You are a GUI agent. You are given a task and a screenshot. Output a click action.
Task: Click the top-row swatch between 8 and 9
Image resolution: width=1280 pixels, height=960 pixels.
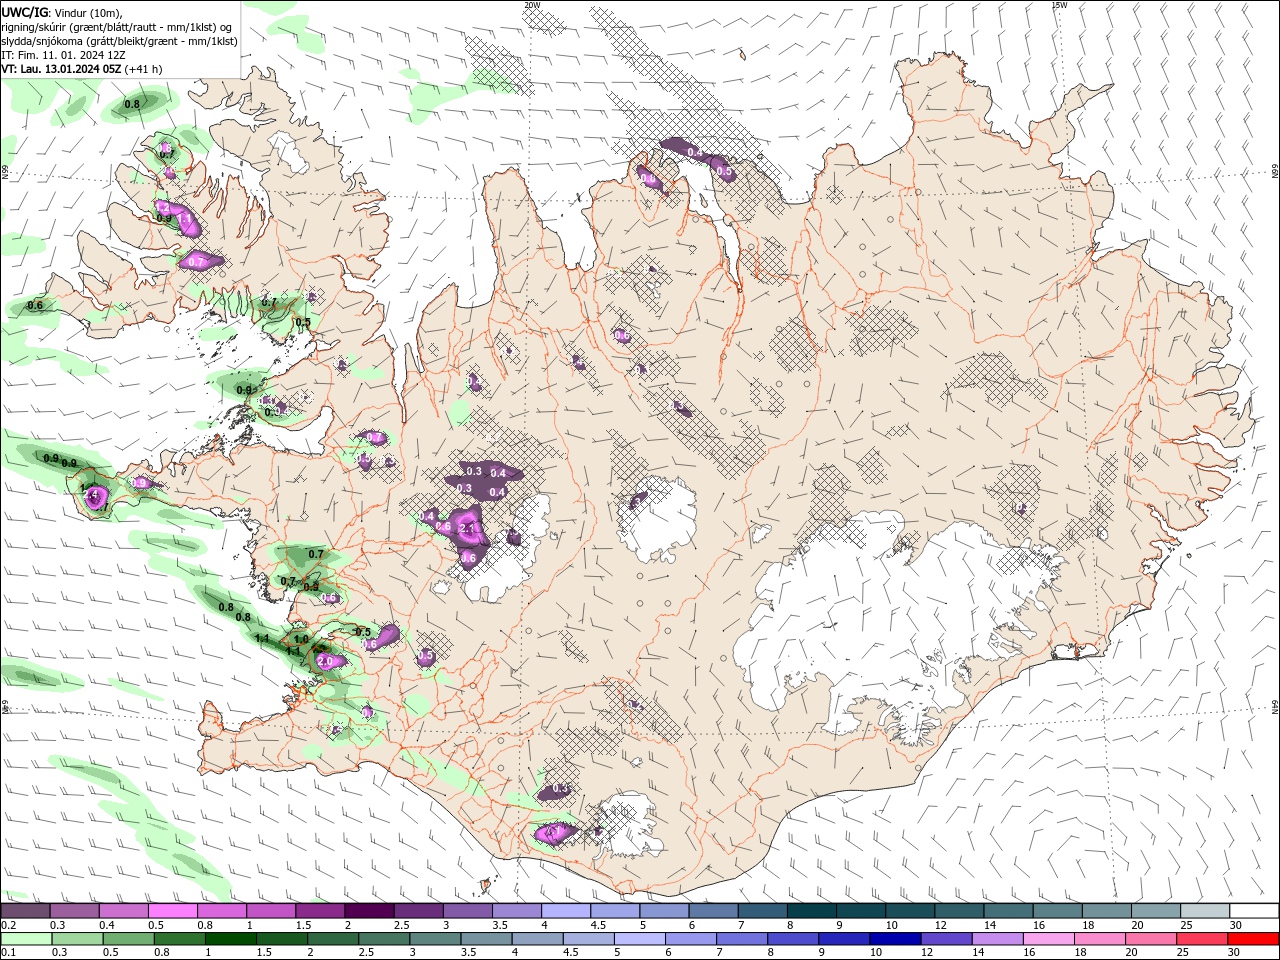click(811, 911)
